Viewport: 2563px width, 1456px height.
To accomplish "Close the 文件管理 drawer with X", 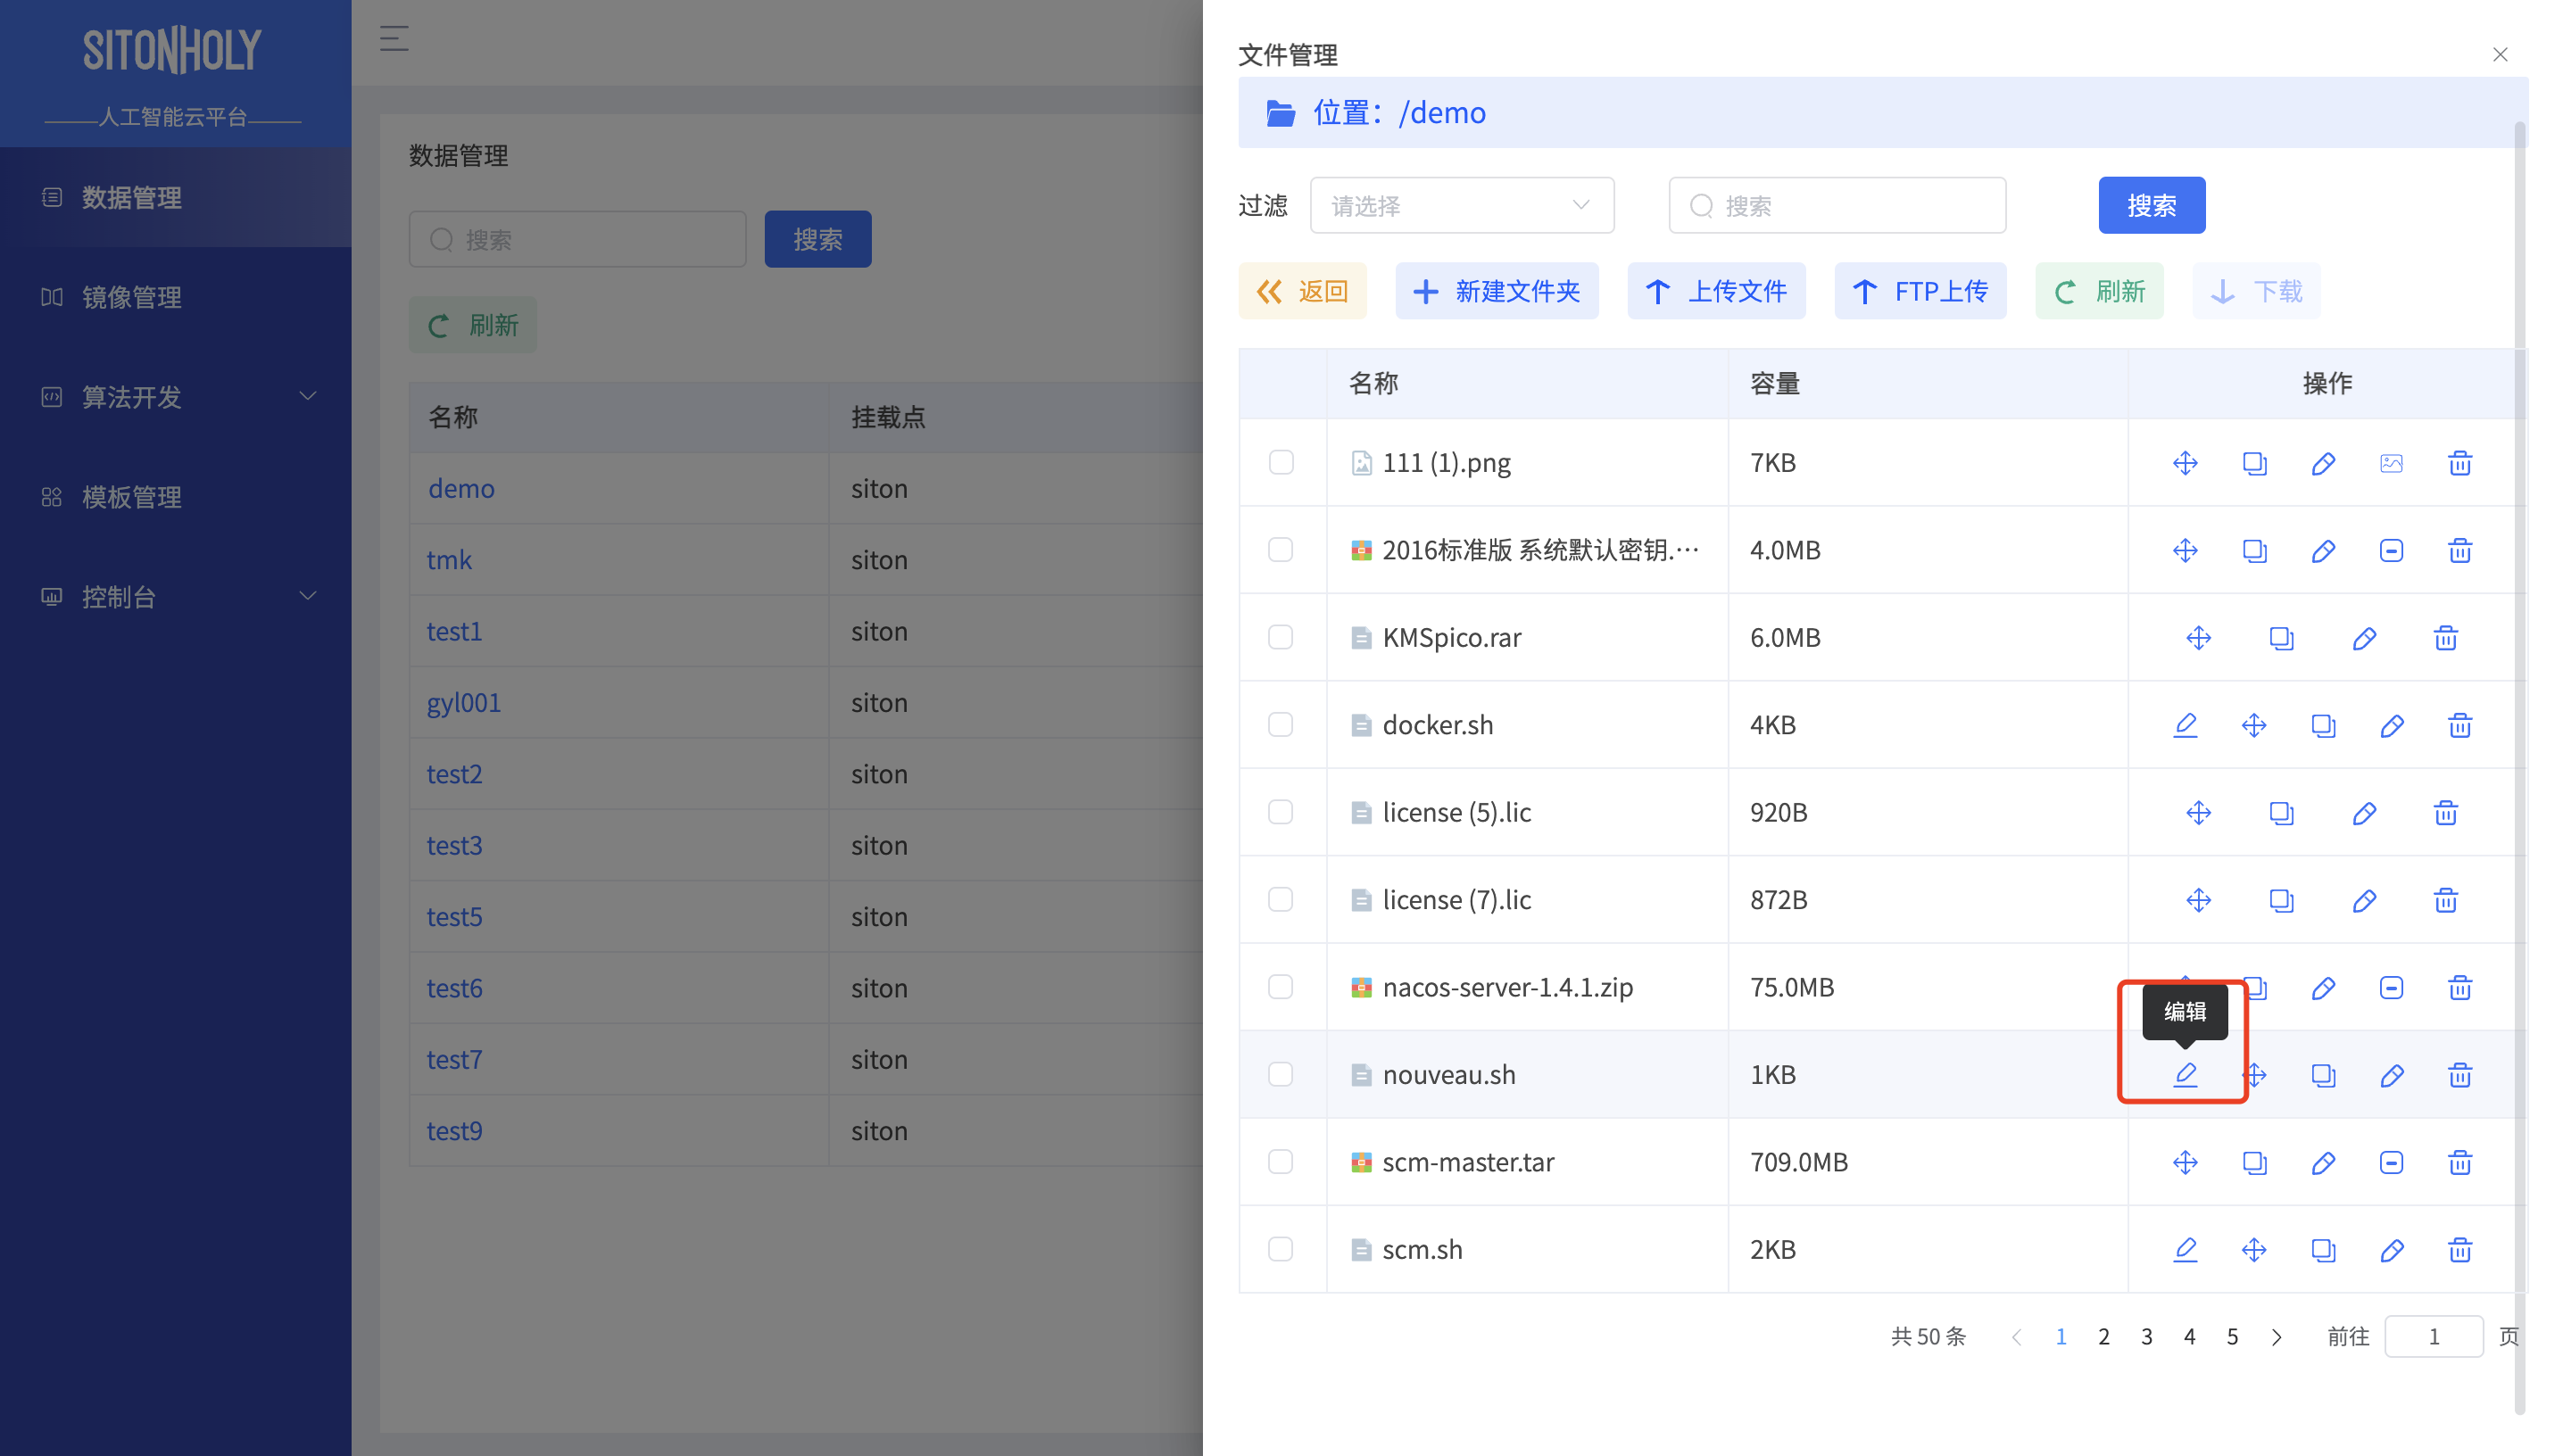I will pyautogui.click(x=2500, y=54).
